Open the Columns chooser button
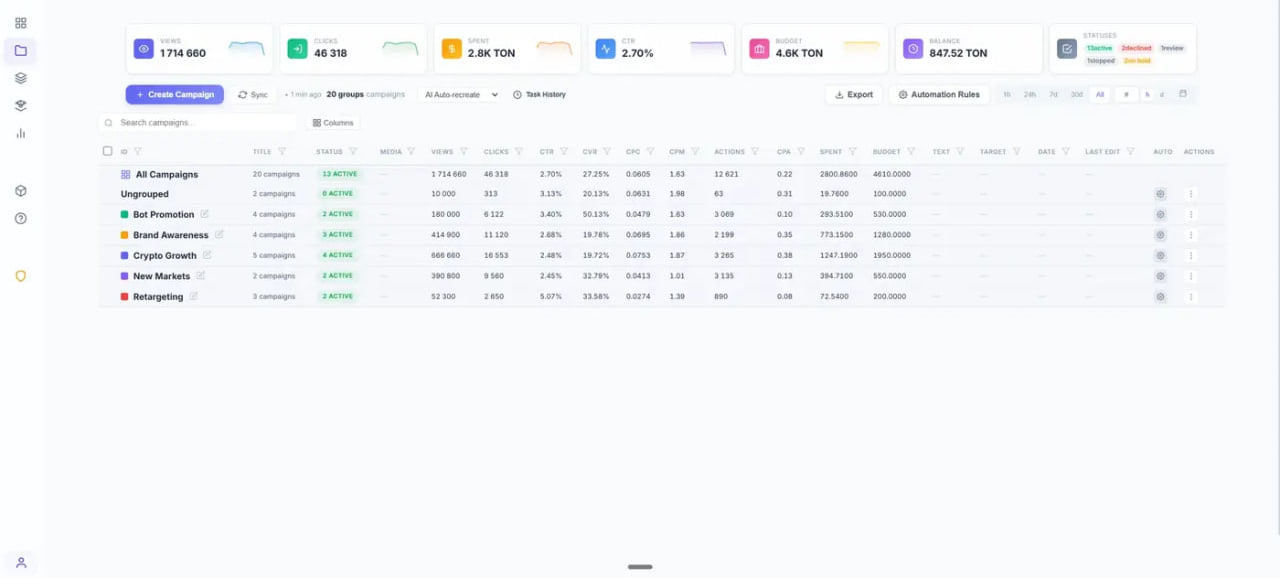Image resolution: width=1280 pixels, height=578 pixels. [333, 122]
